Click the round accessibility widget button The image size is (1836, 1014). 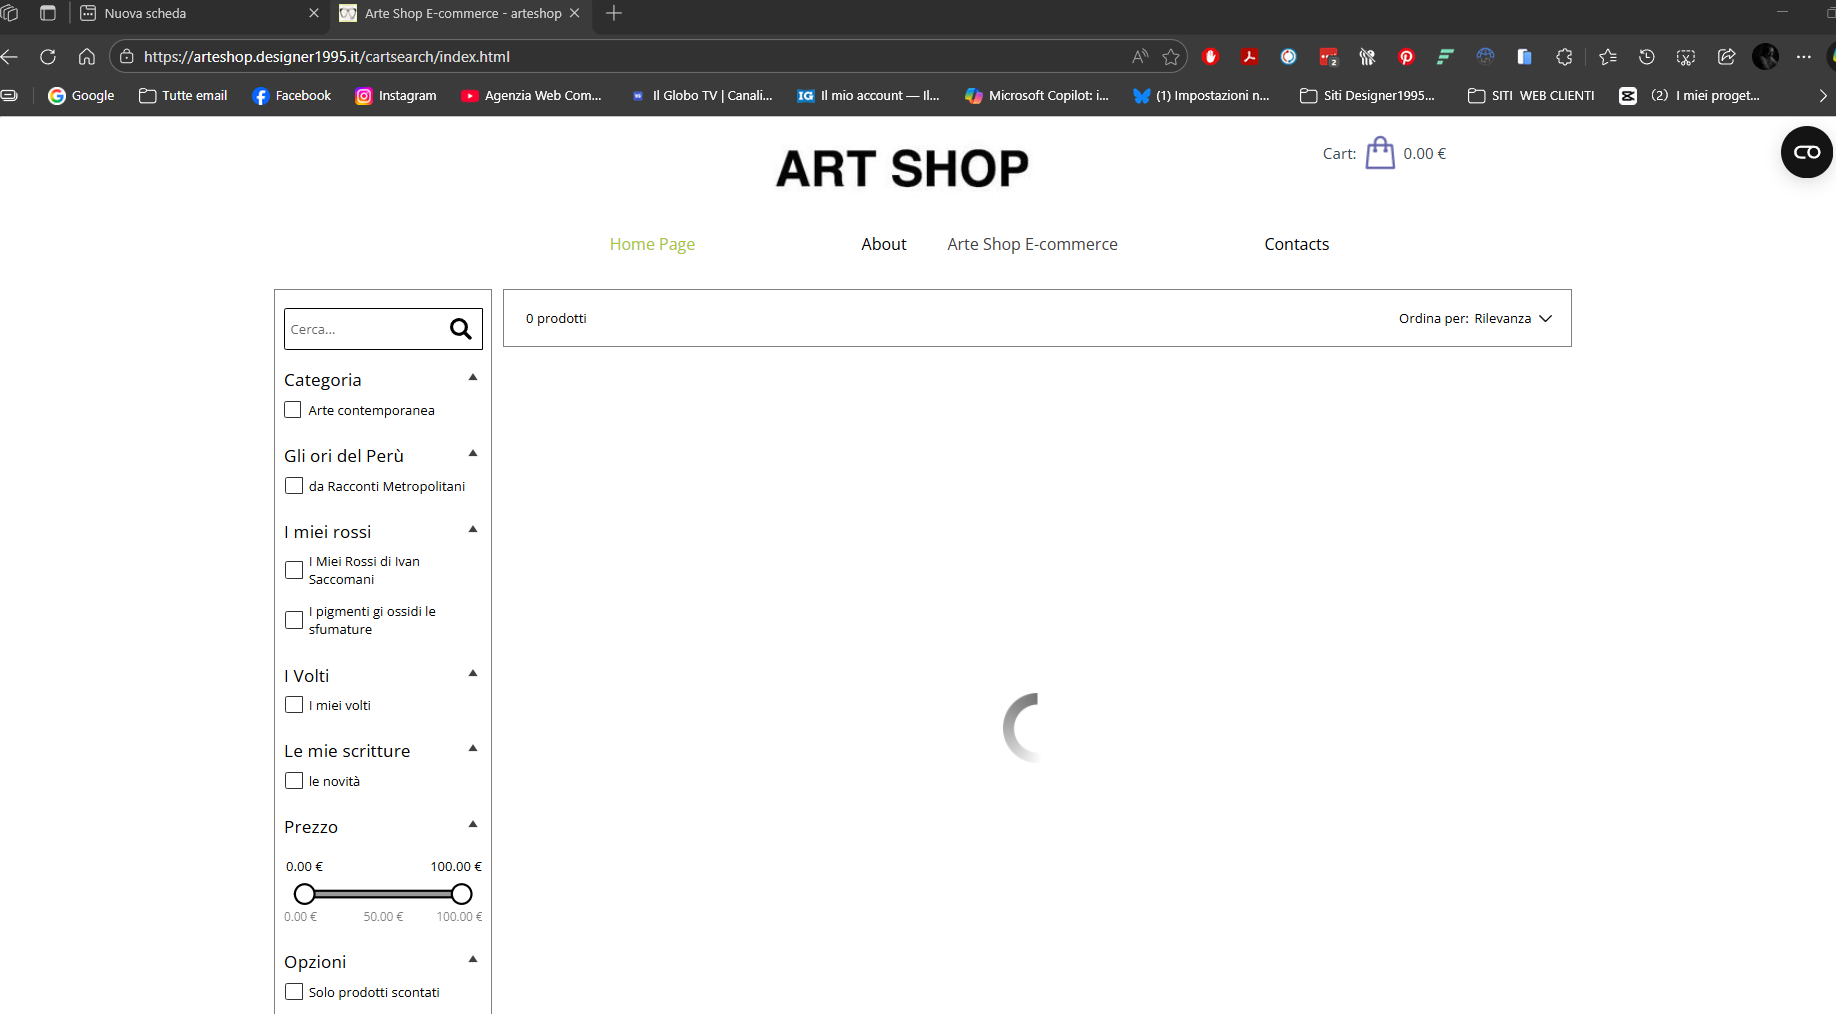1806,152
